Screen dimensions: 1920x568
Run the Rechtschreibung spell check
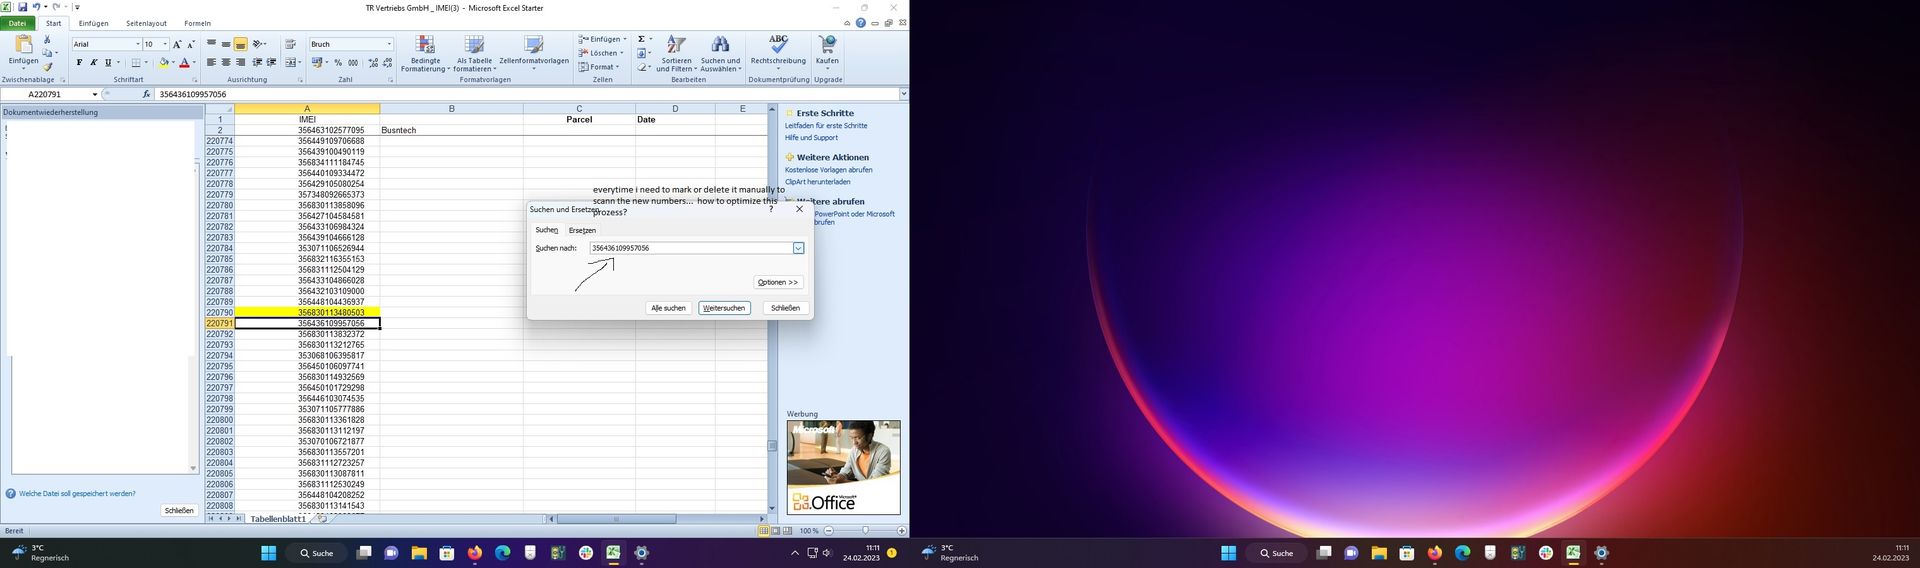tap(778, 46)
